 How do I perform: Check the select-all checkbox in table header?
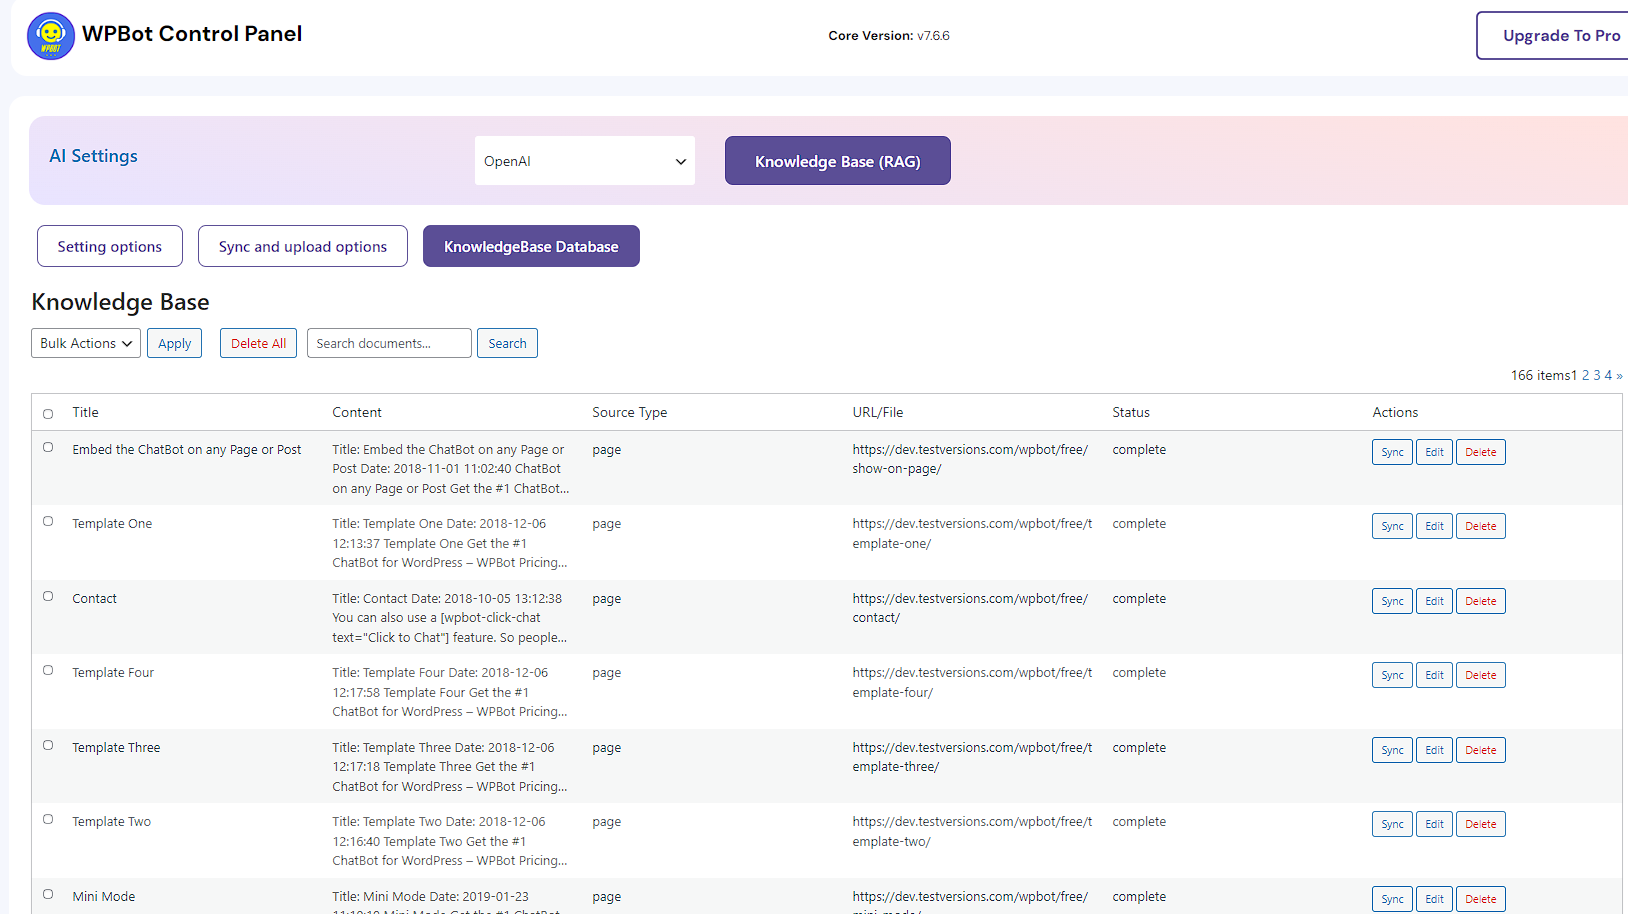[48, 414]
